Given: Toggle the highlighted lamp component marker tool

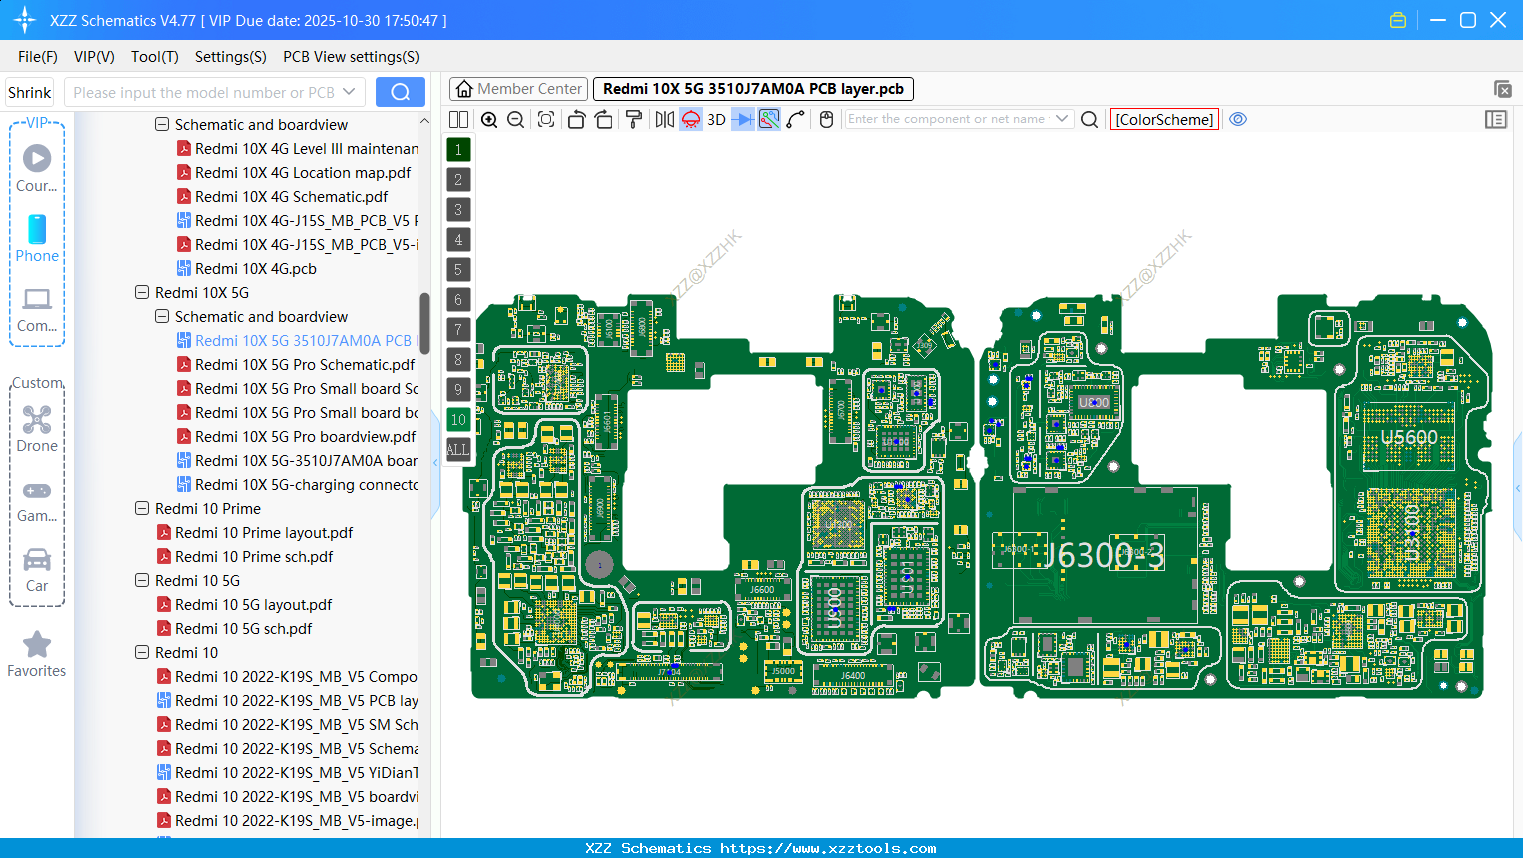Looking at the screenshot, I should pos(690,119).
